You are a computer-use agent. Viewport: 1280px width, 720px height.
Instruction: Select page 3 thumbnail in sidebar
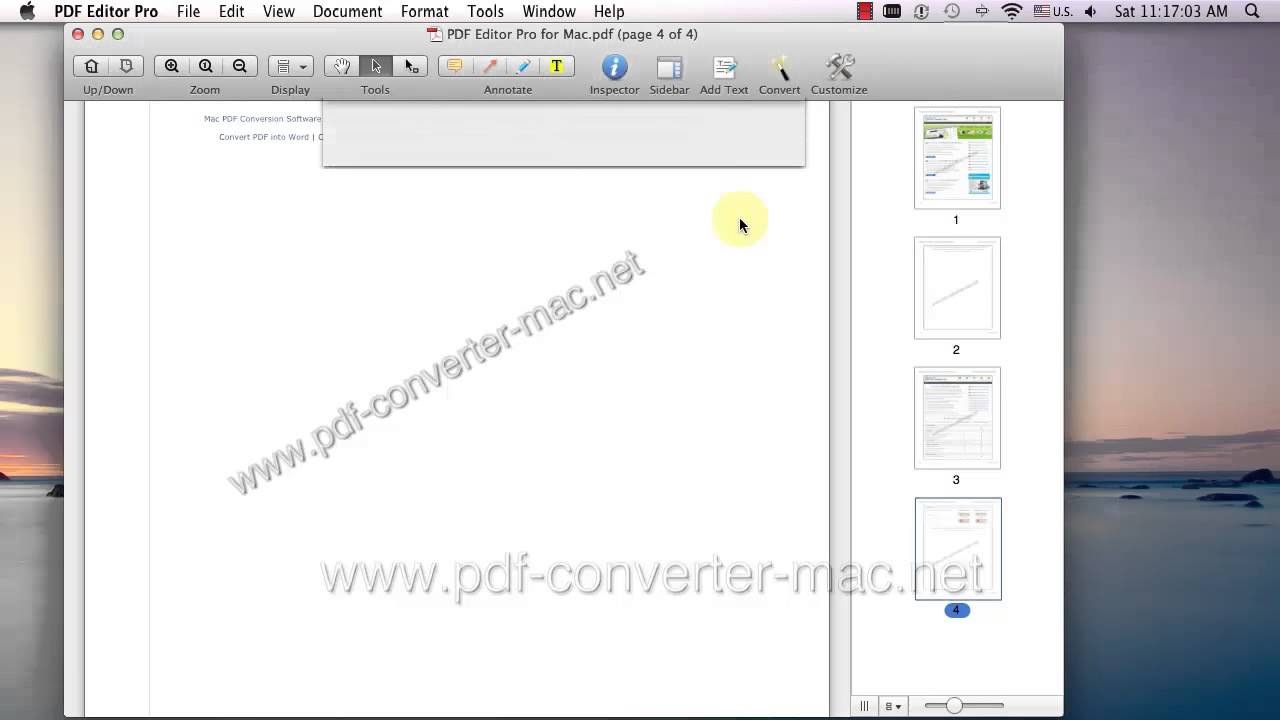click(957, 418)
